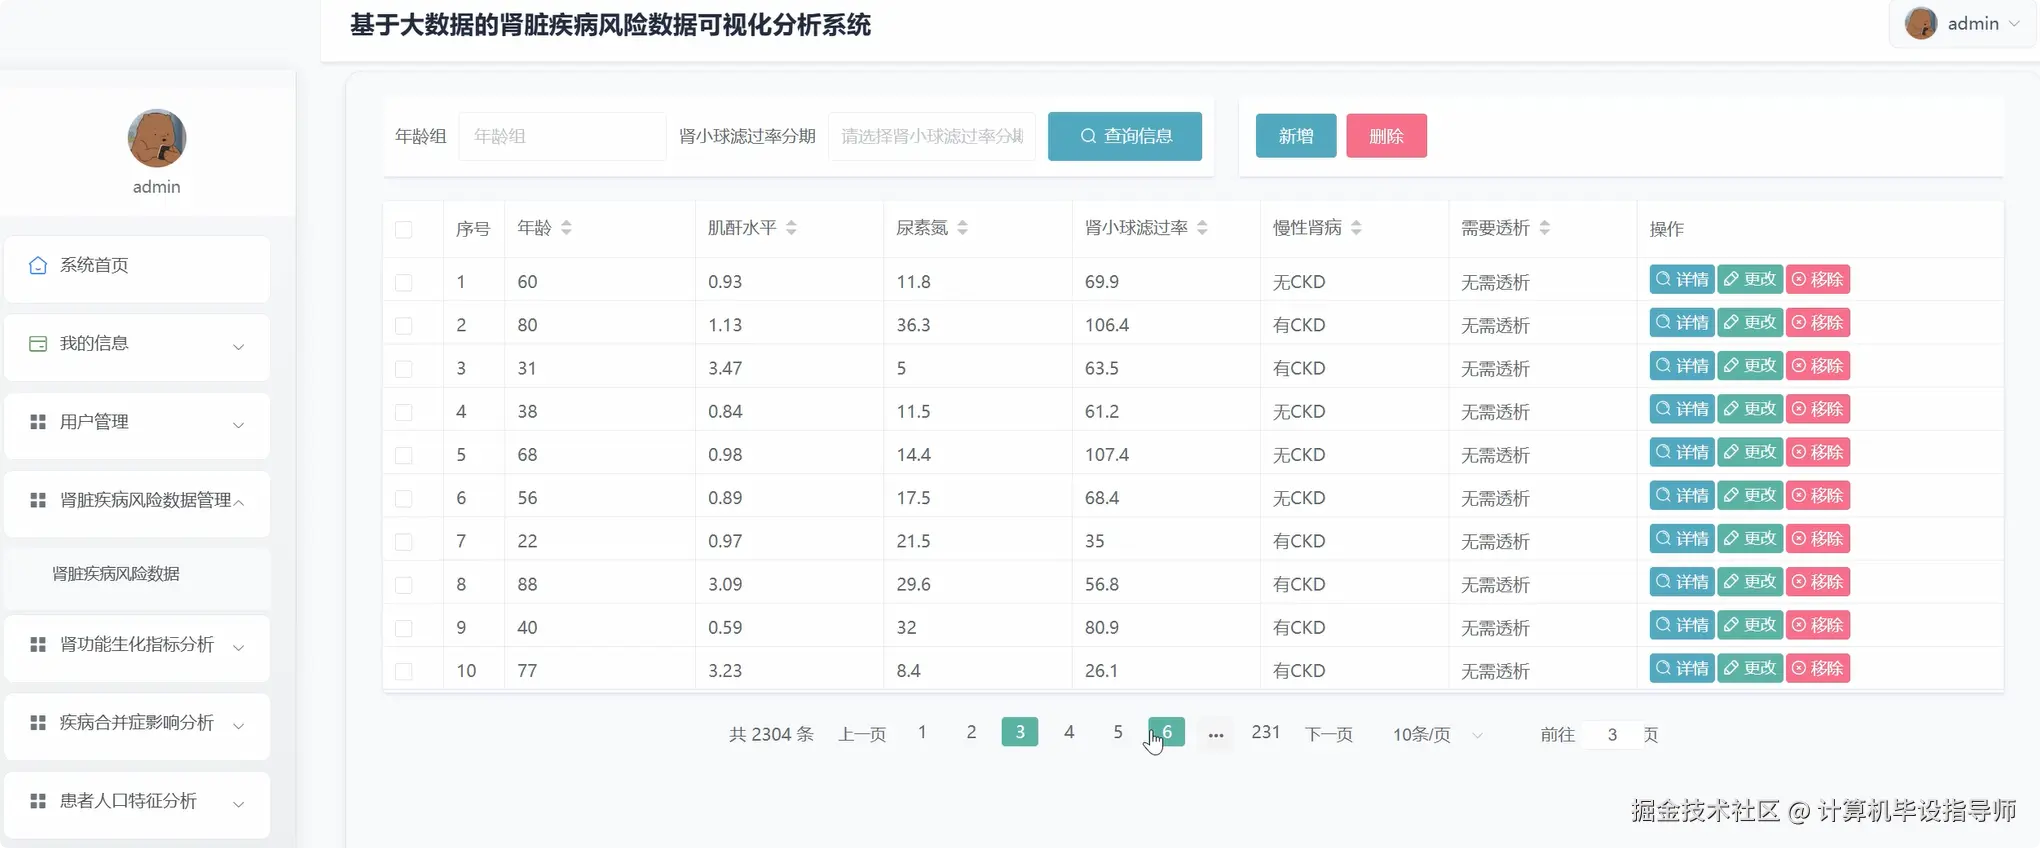Expand 肾功能生化指标分析 menu chevron
Viewport: 2040px width, 848px height.
tap(239, 647)
